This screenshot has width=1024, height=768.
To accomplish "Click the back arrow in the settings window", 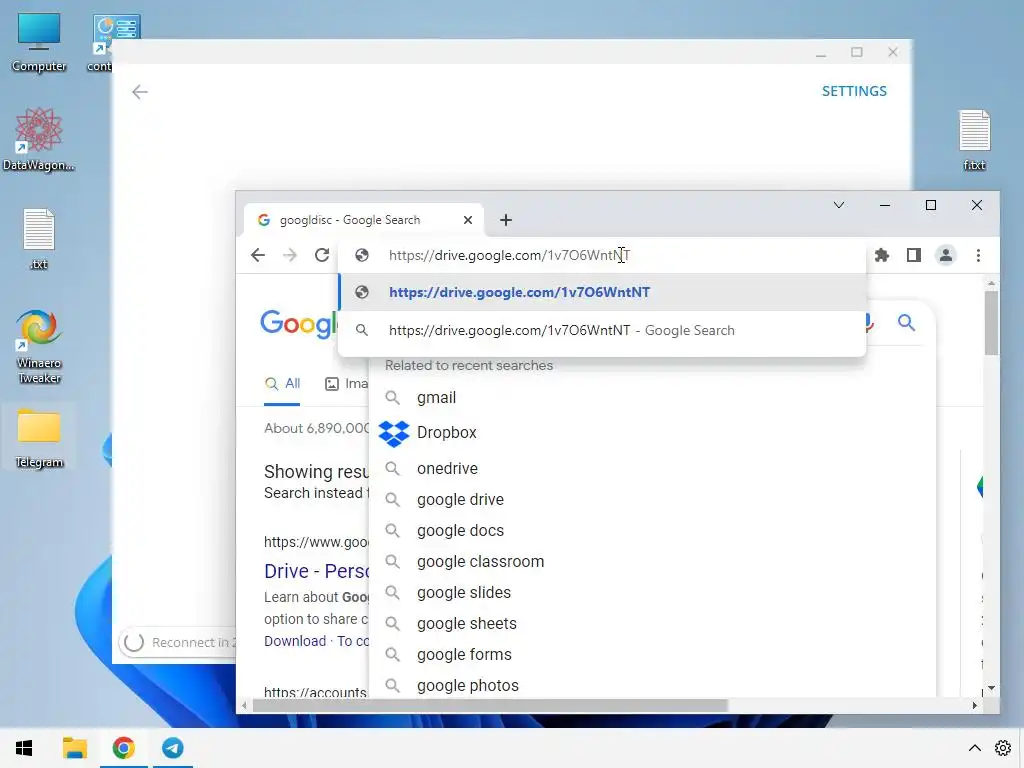I will pyautogui.click(x=140, y=92).
